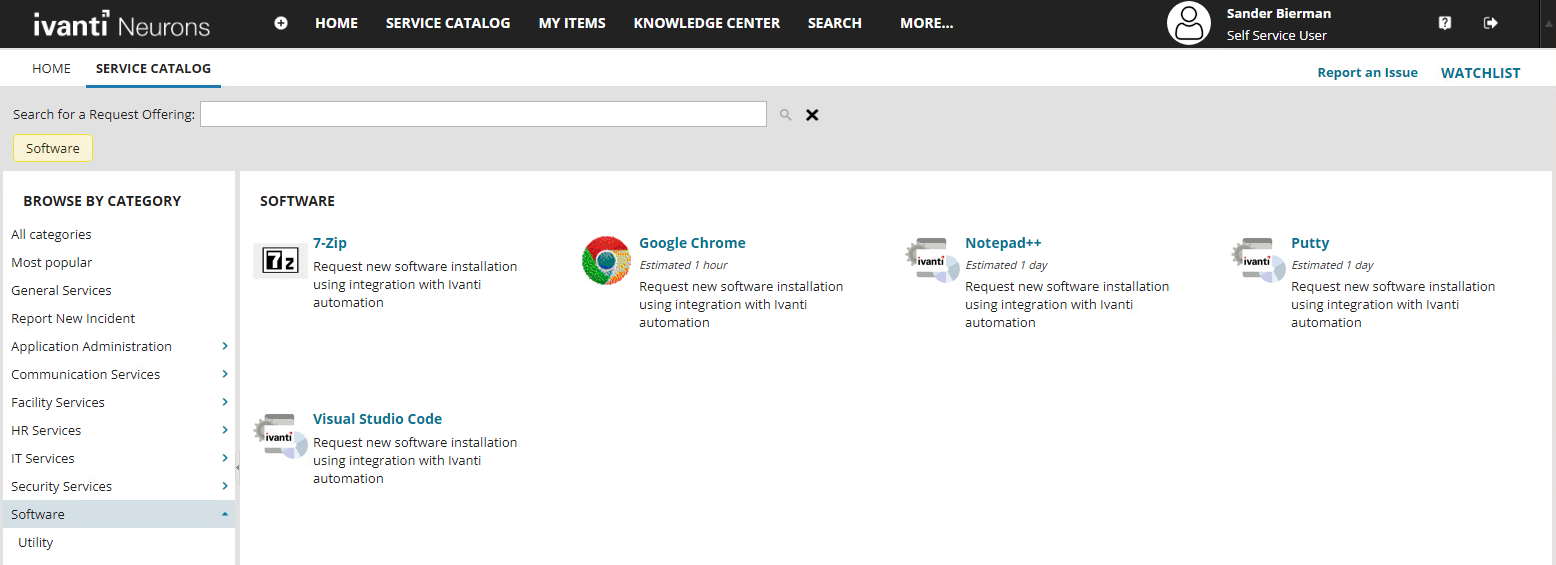Screen dimensions: 1556x565
Task: Select All categories in sidebar
Action: [x=51, y=234]
